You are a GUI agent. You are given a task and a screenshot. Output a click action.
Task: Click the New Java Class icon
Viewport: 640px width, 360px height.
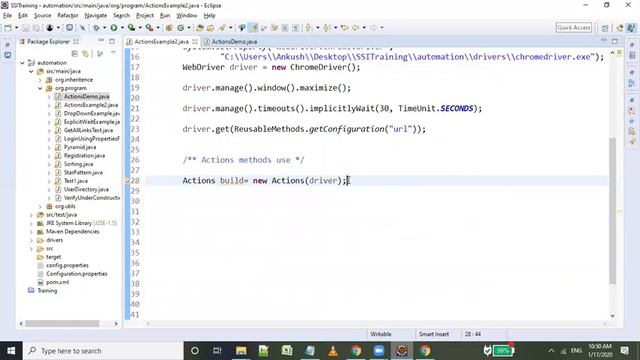tap(180, 28)
